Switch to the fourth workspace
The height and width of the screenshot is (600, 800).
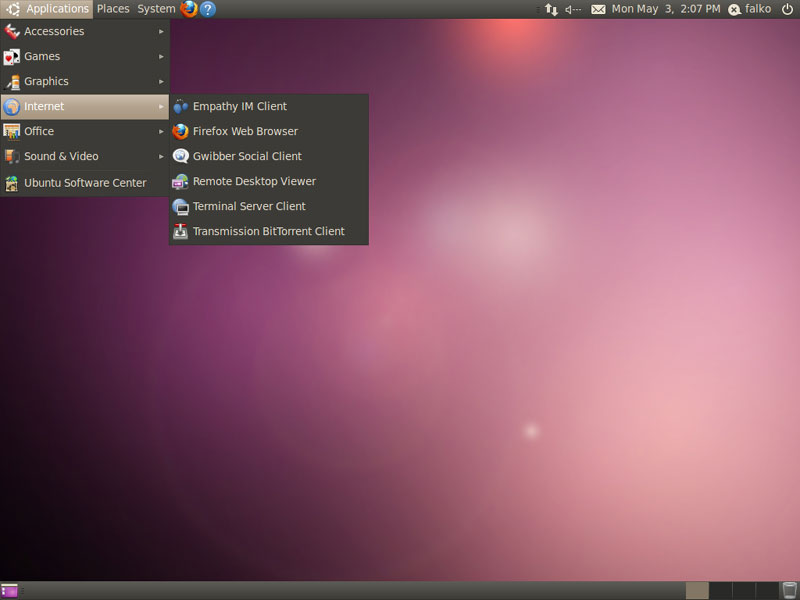tap(767, 591)
